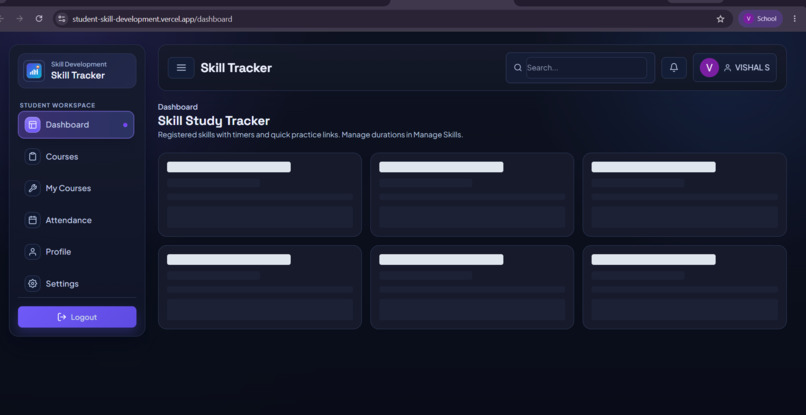806x415 pixels.
Task: Go to My Courses in the sidebar
Action: point(76,188)
